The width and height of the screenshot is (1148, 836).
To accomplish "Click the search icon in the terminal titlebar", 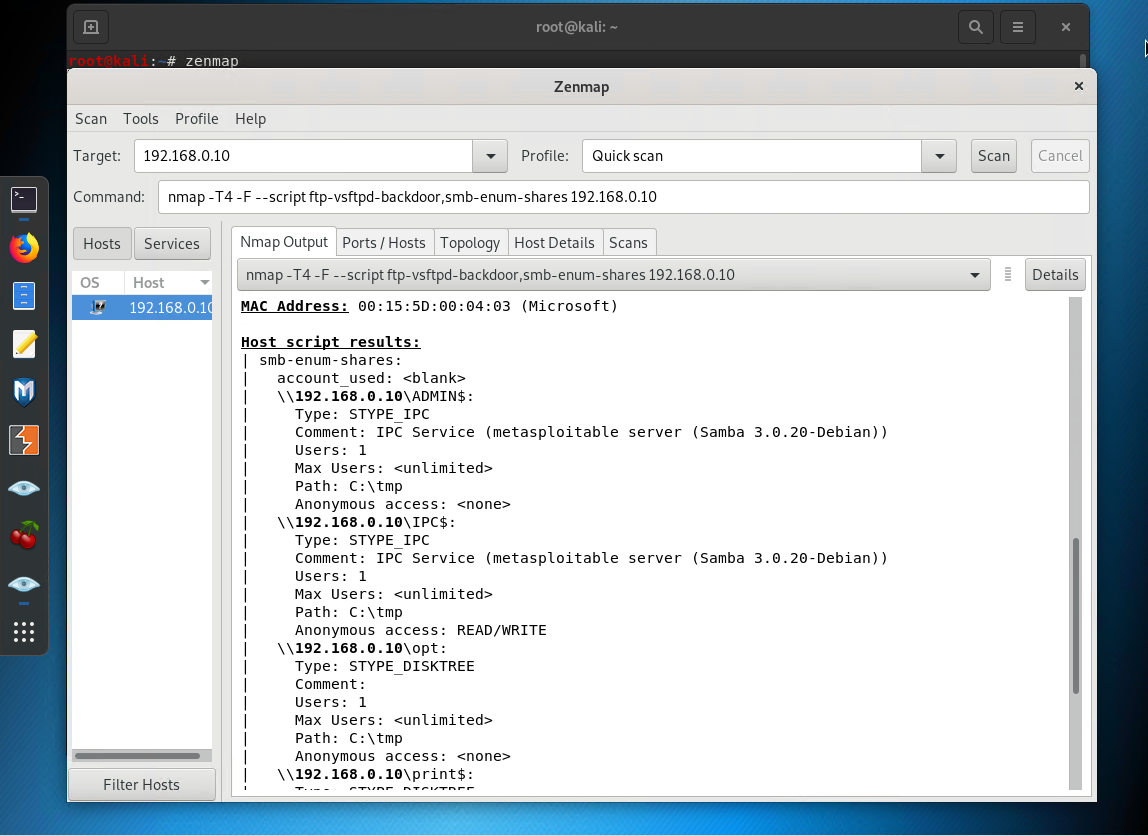I will [975, 27].
